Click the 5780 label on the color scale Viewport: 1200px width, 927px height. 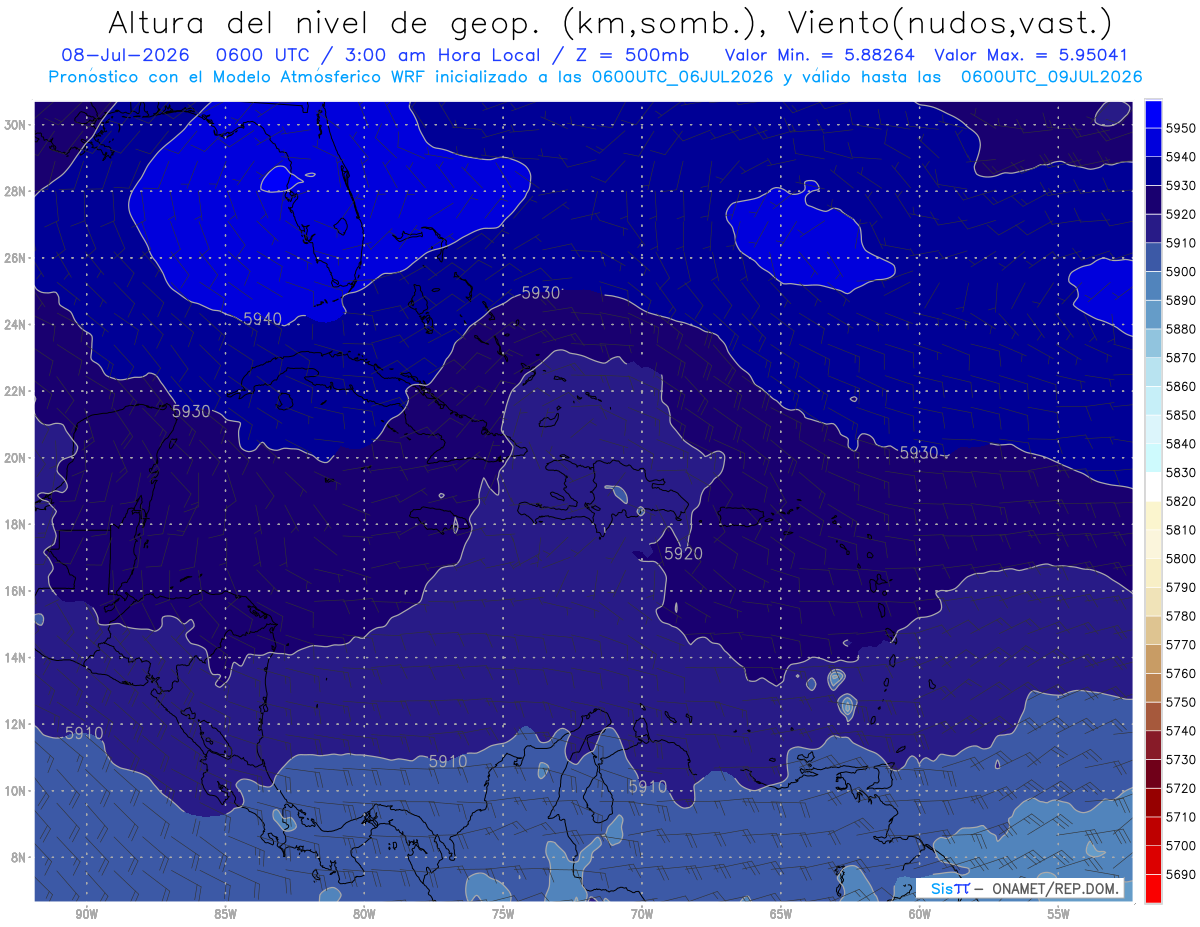click(1180, 616)
